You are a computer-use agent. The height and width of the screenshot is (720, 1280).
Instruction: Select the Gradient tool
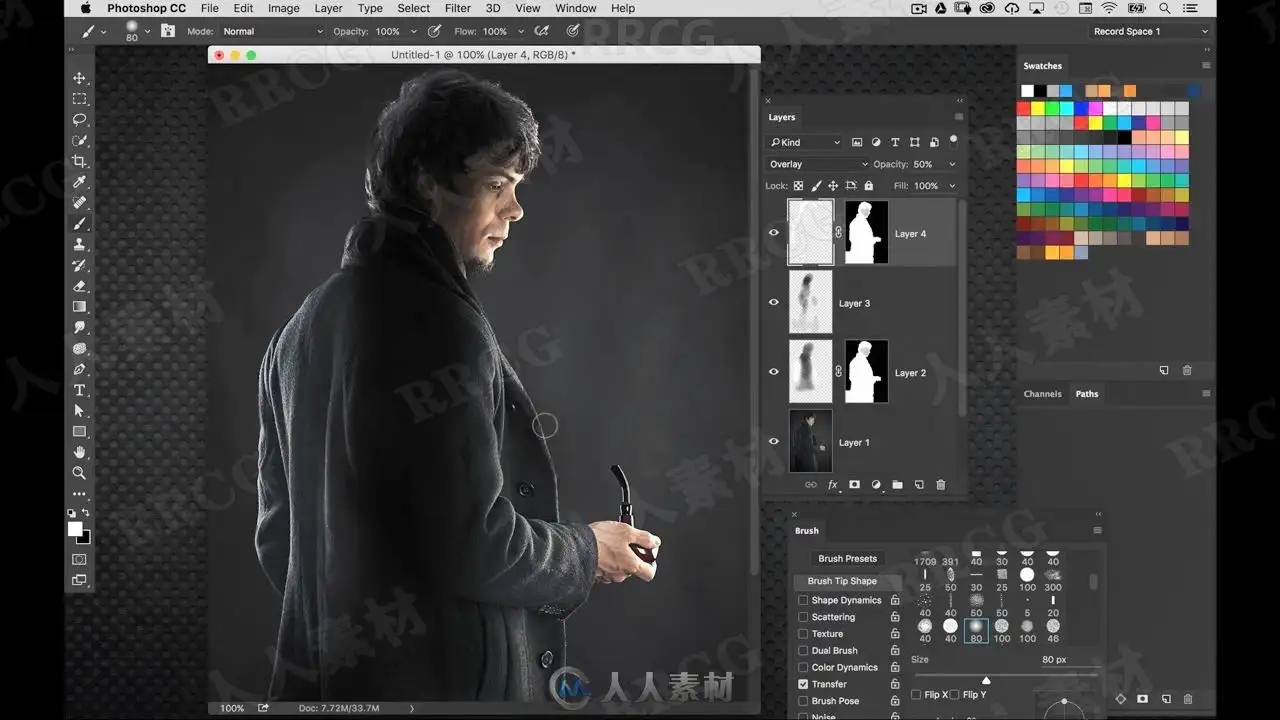pos(80,307)
